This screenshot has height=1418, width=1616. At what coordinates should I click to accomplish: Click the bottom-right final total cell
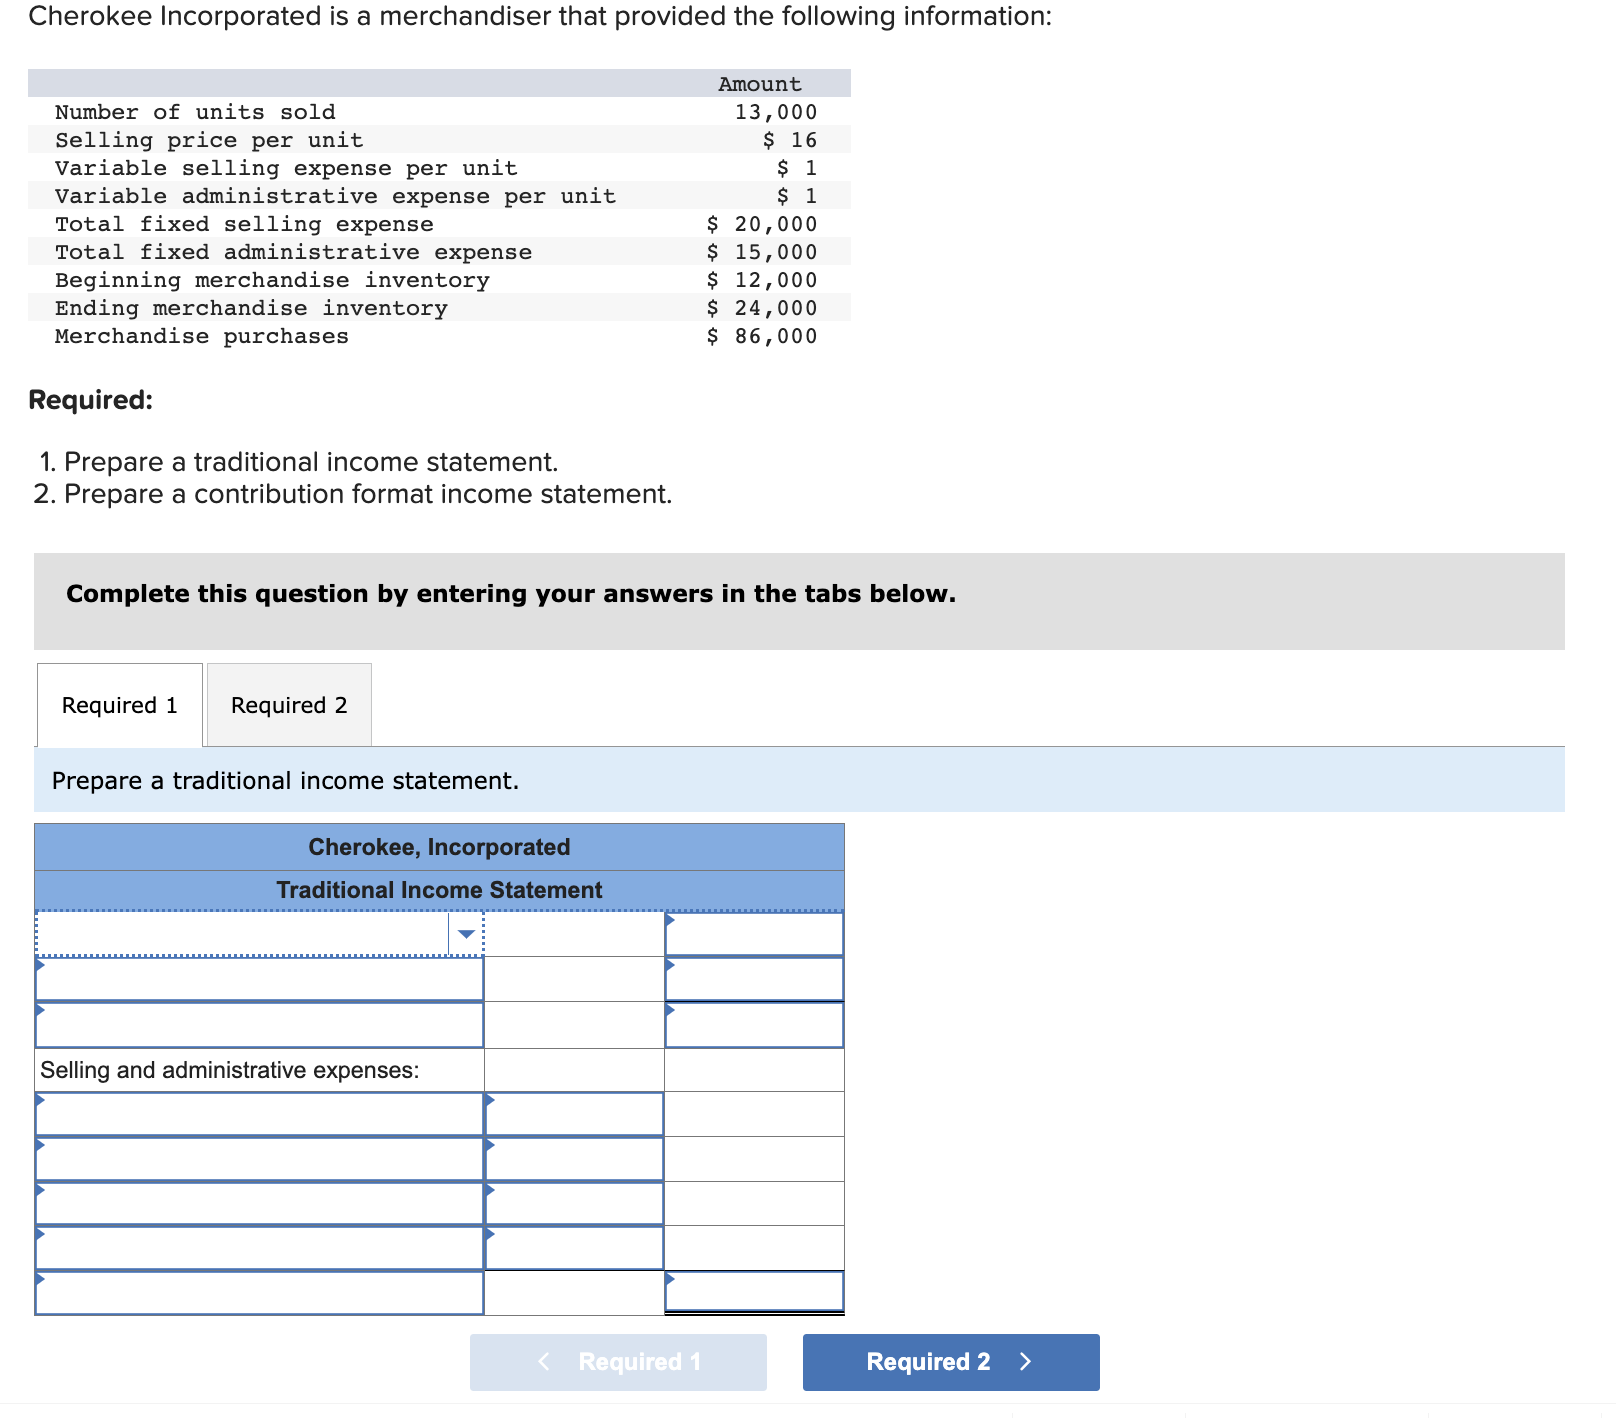(x=754, y=1292)
